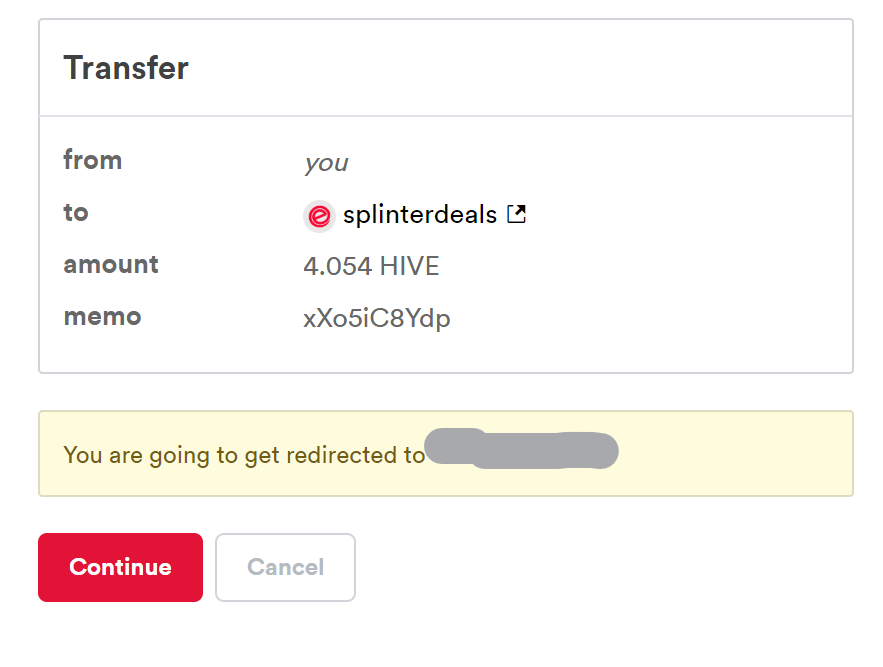Open the splinterdeals account name link

tap(420, 215)
